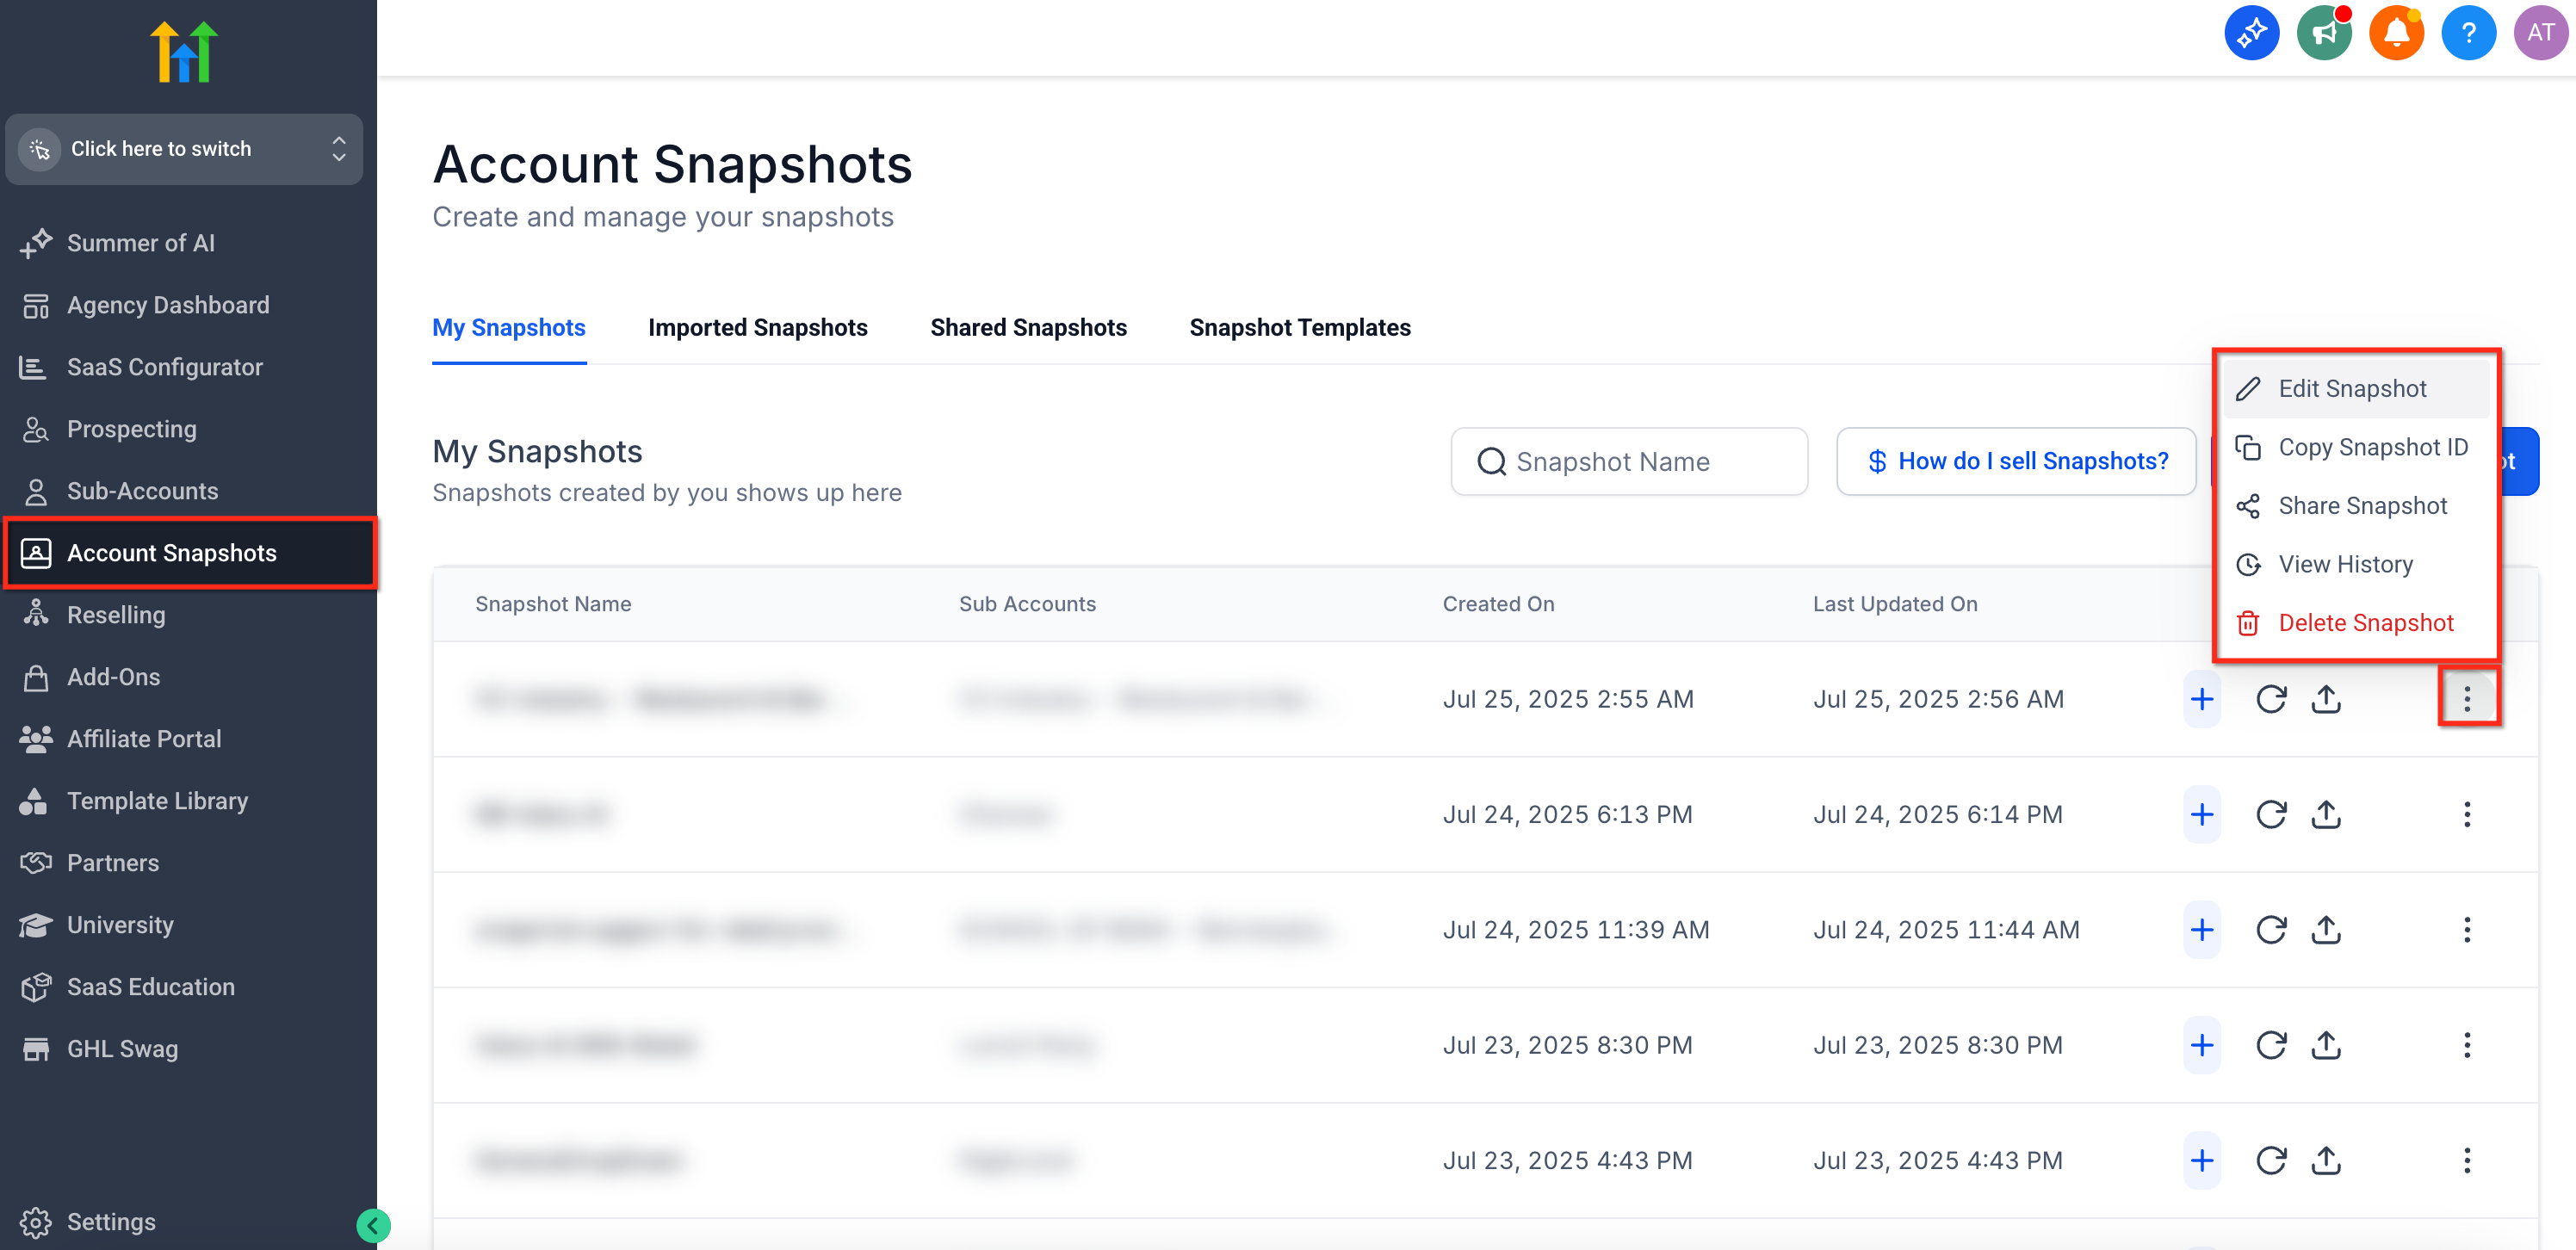The height and width of the screenshot is (1250, 2576).
Task: Refresh the Jul 24 6:13 PM snapshot
Action: click(x=2270, y=814)
